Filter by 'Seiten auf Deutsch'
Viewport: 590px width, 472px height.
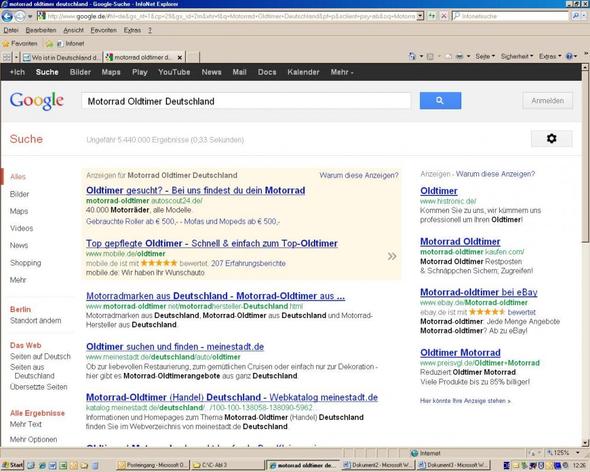coord(40,356)
